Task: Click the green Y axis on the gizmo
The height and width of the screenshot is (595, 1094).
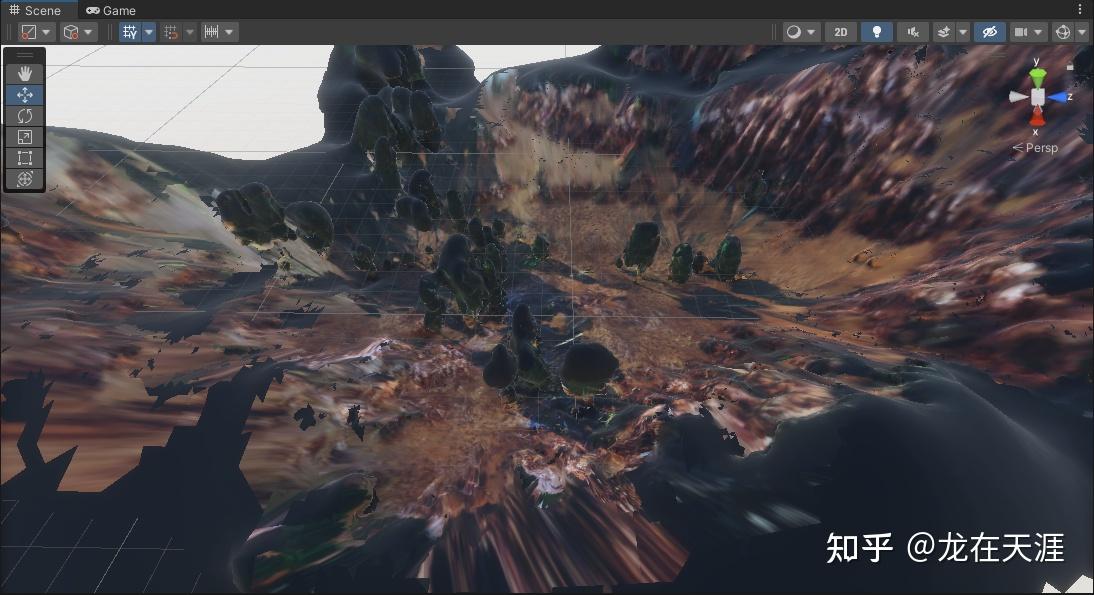Action: [x=1039, y=75]
